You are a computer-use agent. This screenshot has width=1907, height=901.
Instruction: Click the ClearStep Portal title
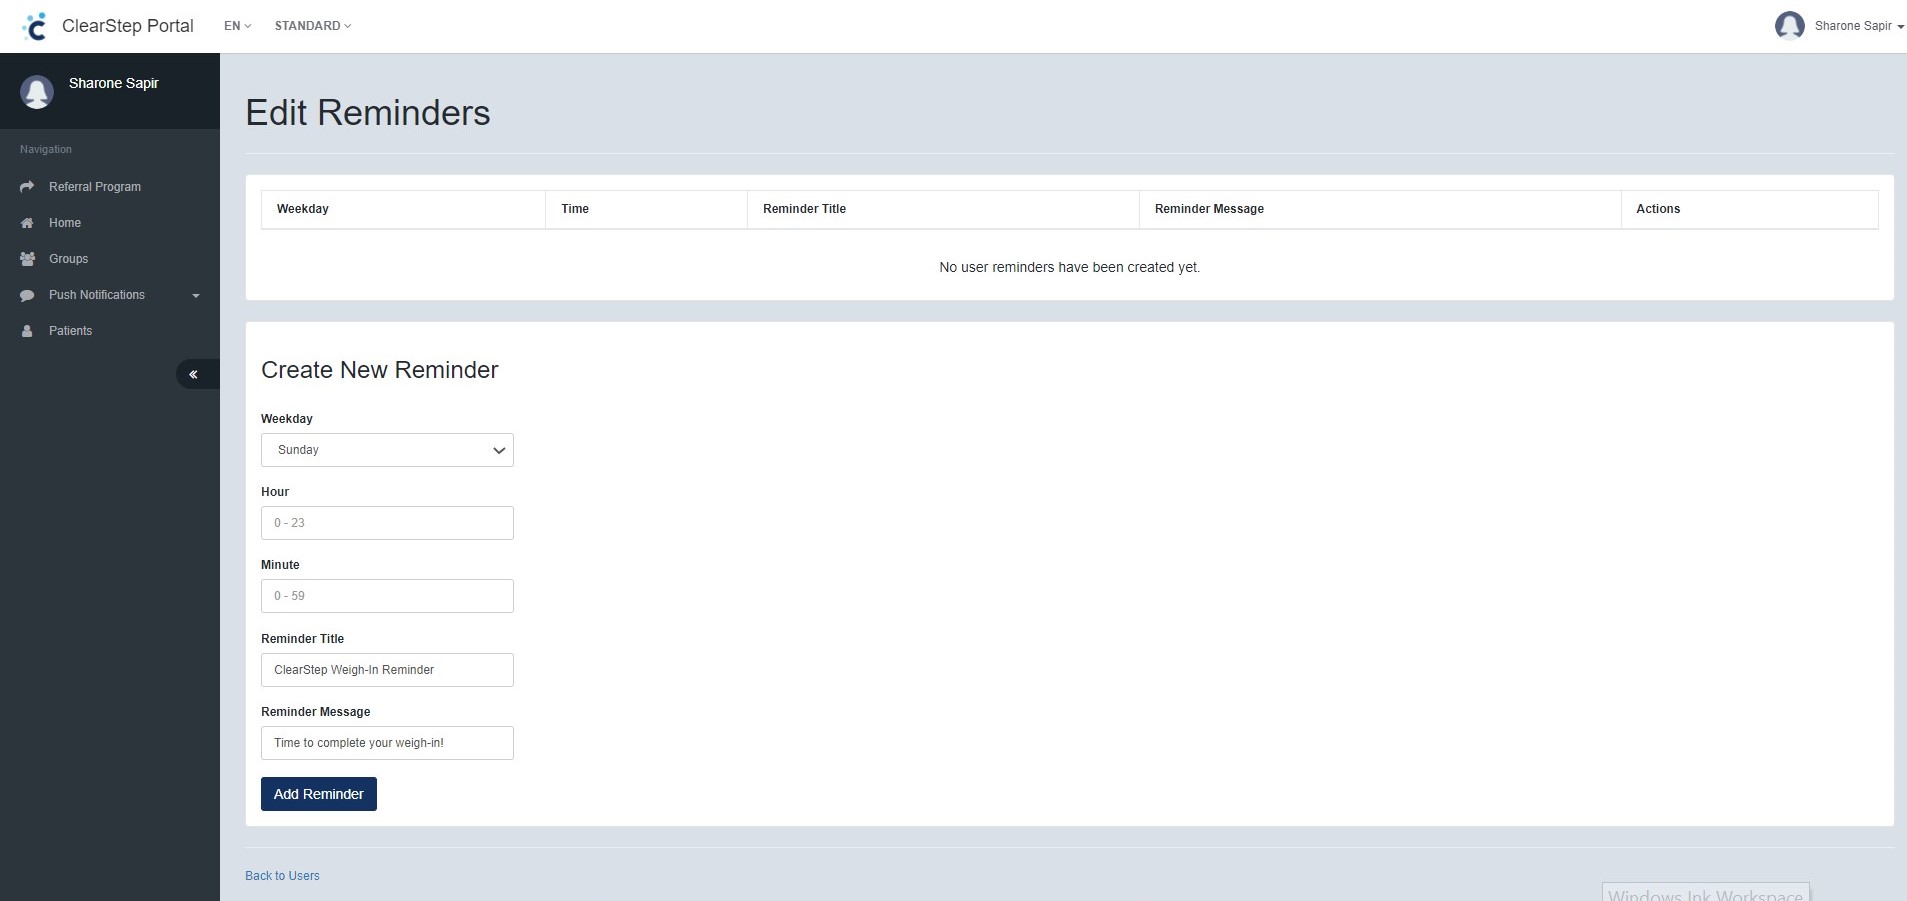[128, 26]
